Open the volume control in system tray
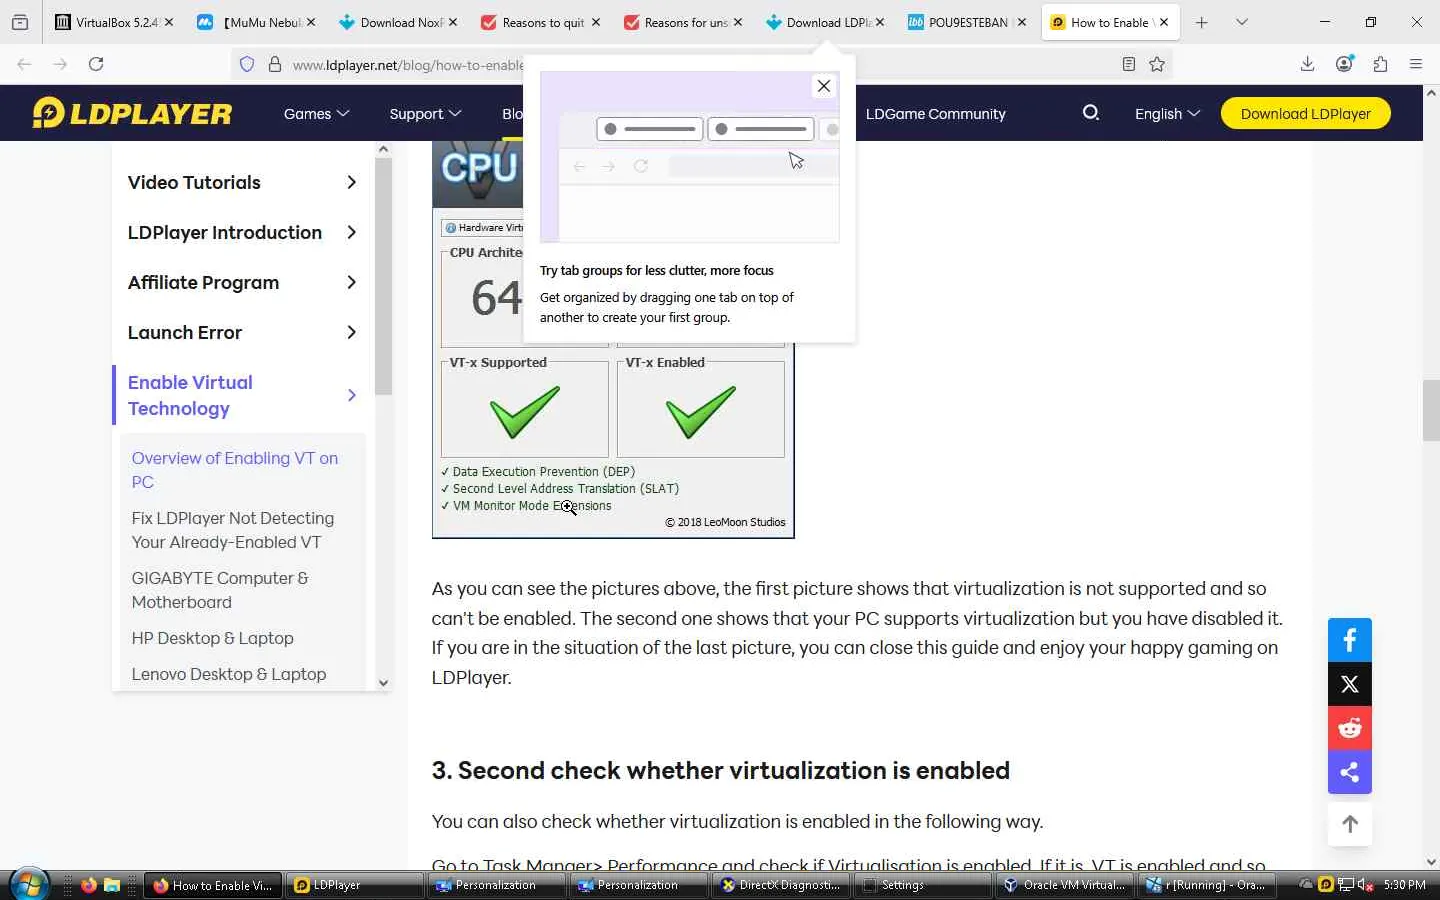The image size is (1440, 900). [x=1366, y=885]
